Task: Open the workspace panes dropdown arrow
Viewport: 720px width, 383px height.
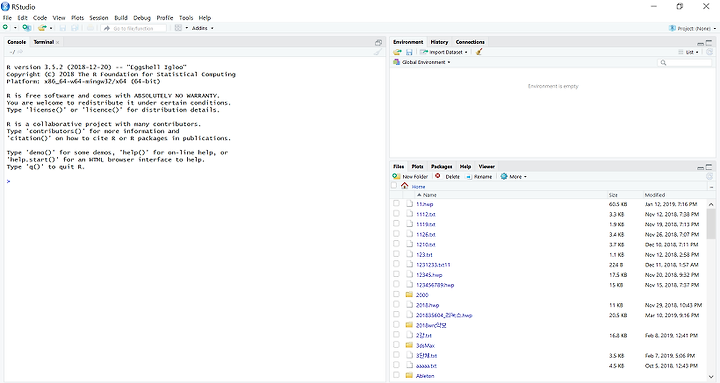Action: coord(186,28)
